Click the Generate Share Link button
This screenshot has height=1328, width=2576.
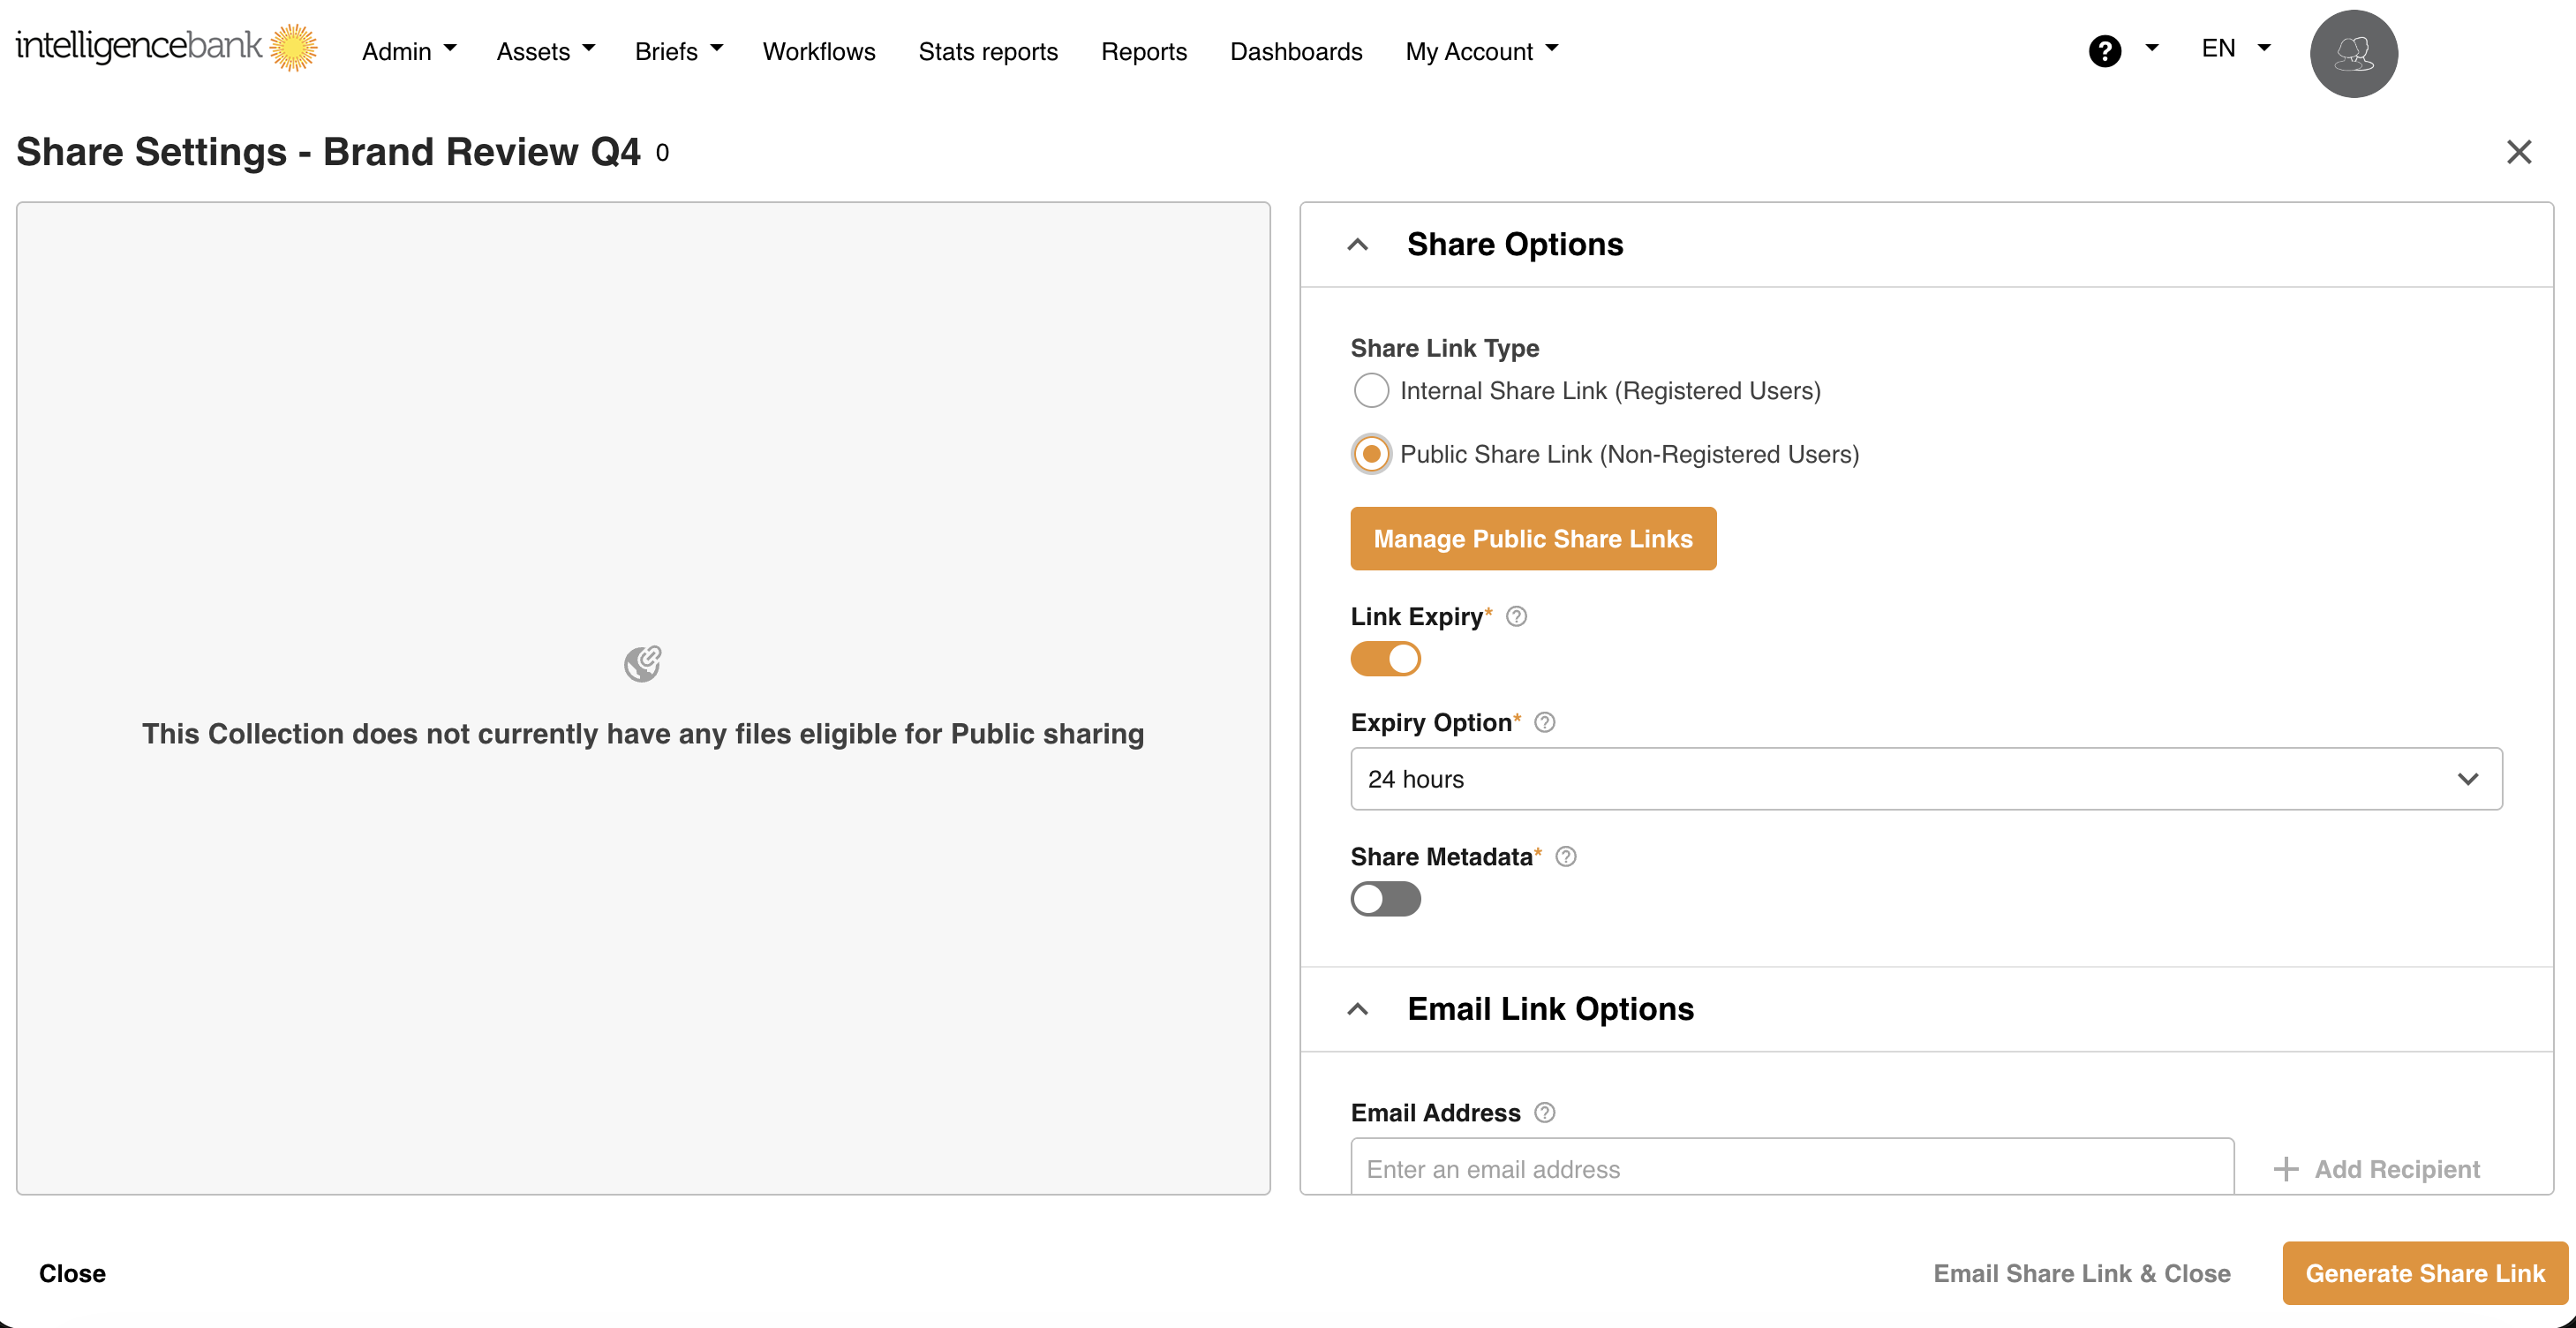click(x=2424, y=1272)
